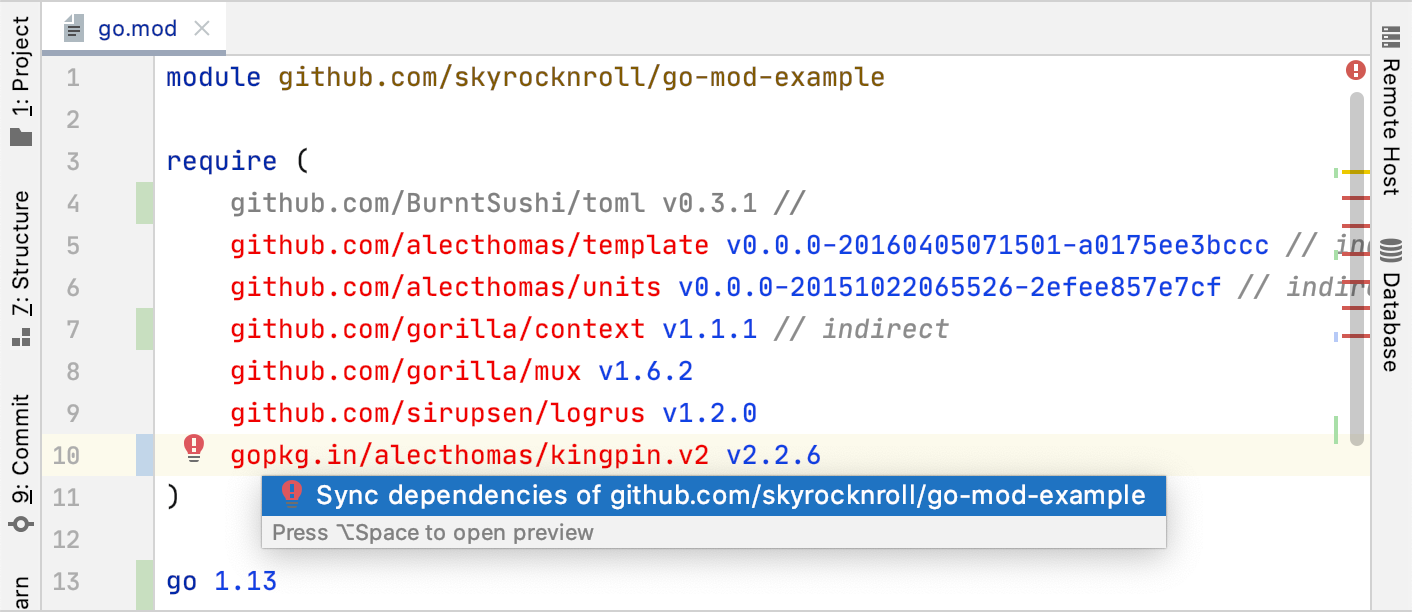Close the go.mod tab with its X

point(202,28)
